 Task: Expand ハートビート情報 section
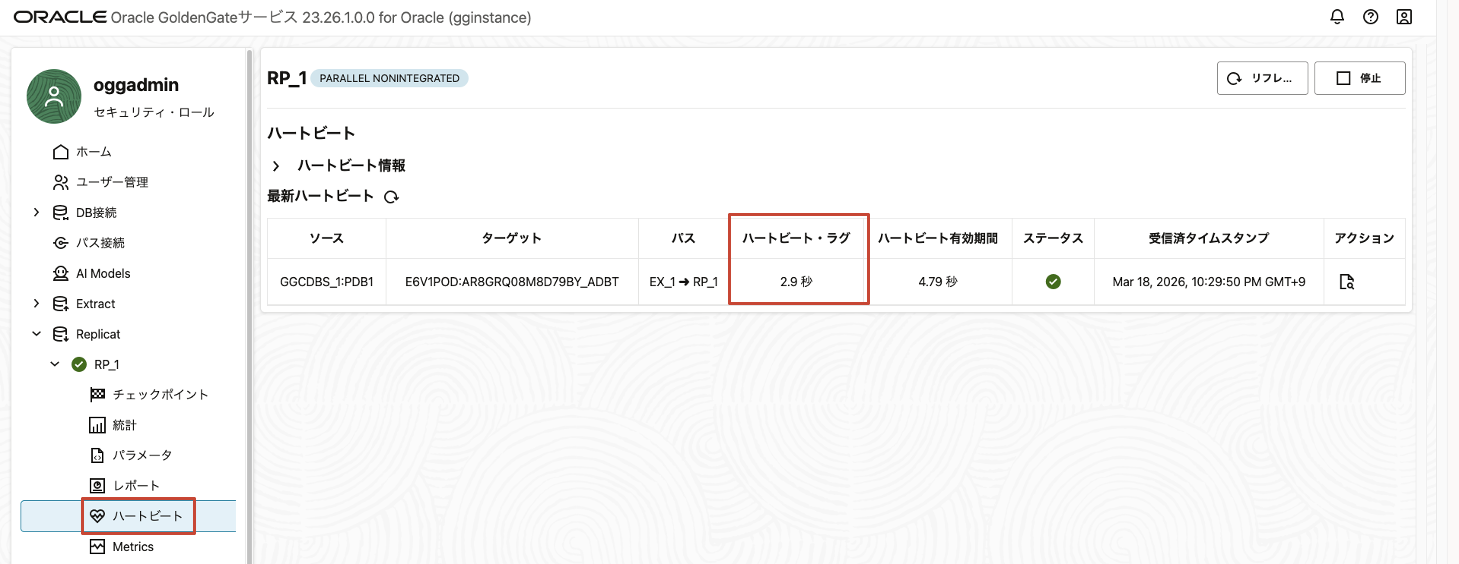[276, 166]
